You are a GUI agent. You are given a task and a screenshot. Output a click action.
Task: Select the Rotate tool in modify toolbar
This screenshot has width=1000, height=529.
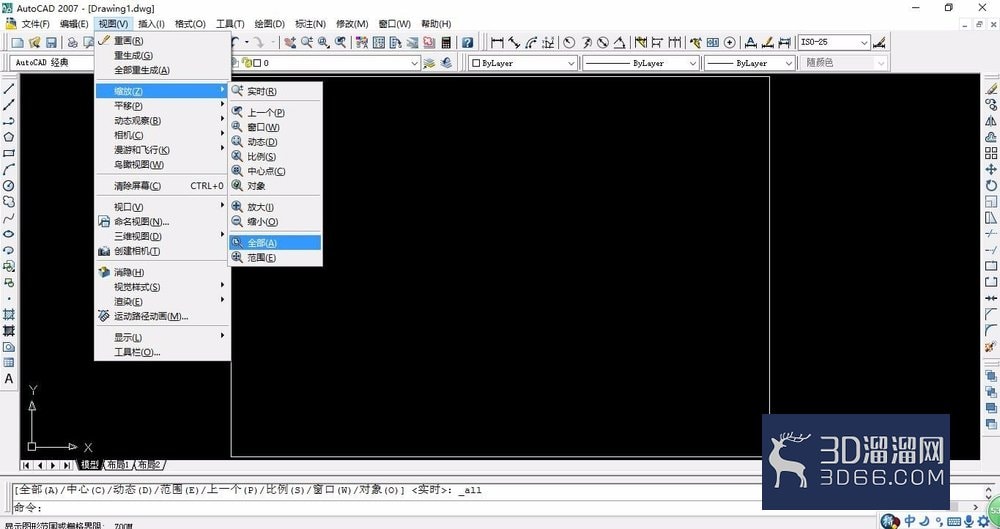tap(990, 186)
